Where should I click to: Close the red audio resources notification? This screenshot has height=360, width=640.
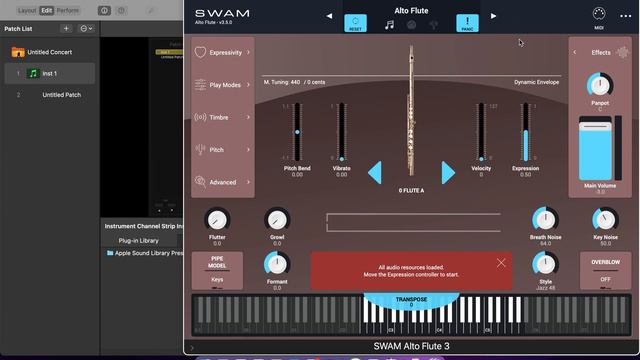tap(501, 263)
